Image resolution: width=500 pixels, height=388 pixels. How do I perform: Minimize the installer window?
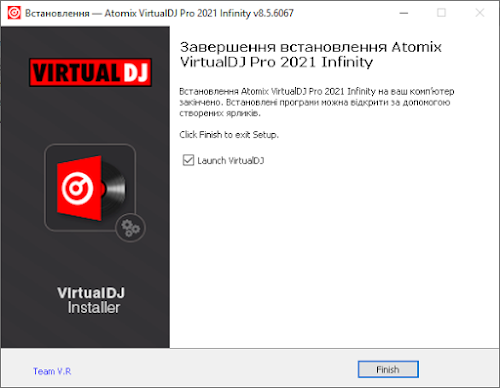[x=404, y=13]
